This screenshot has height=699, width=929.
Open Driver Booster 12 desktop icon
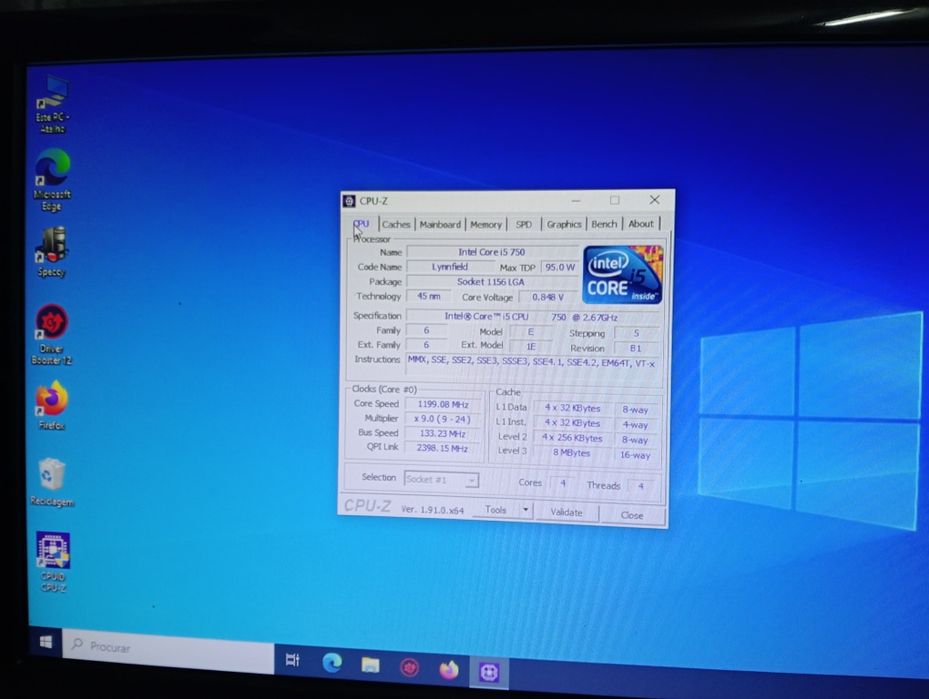tap(52, 335)
